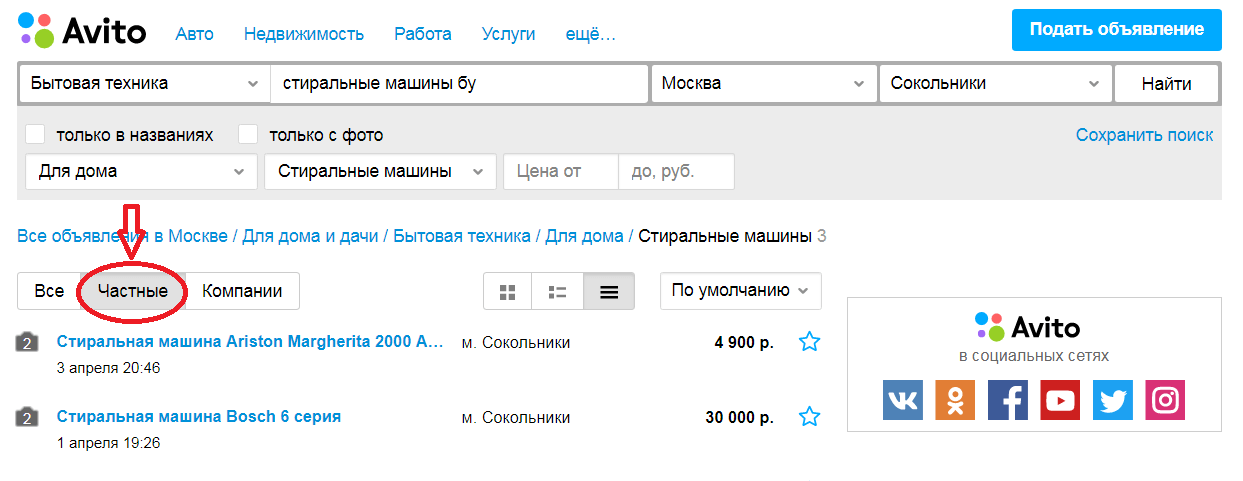Favorite the Bosch 6 серия listing star

tap(809, 417)
